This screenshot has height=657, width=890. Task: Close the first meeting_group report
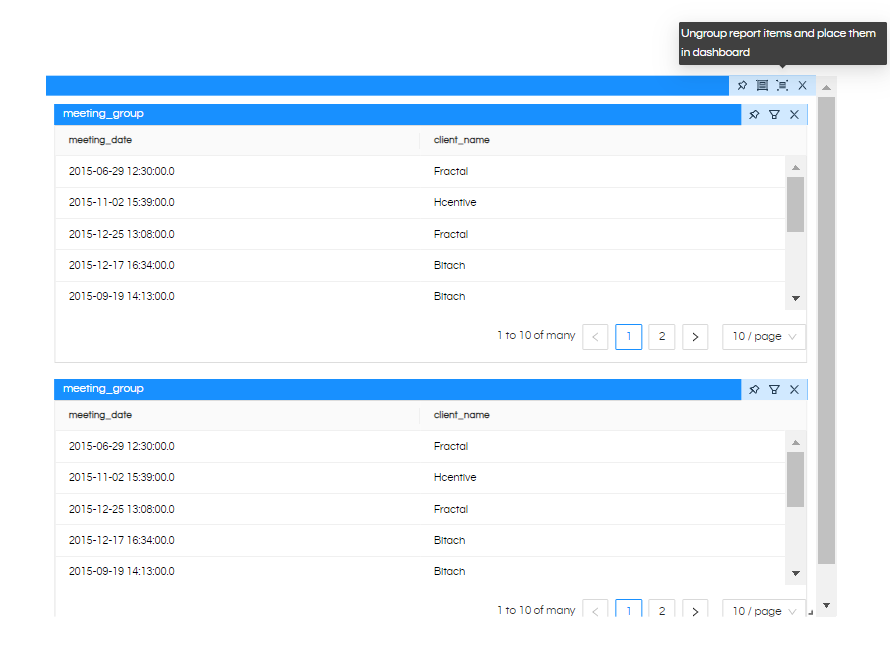(x=794, y=115)
